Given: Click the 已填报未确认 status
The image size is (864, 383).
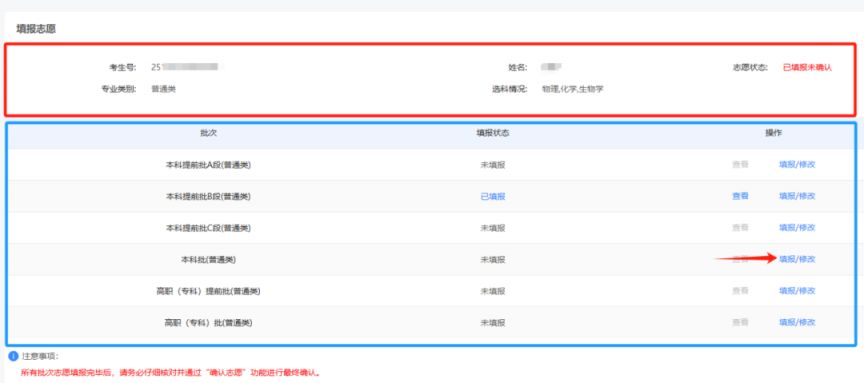Looking at the screenshot, I should coord(807,68).
